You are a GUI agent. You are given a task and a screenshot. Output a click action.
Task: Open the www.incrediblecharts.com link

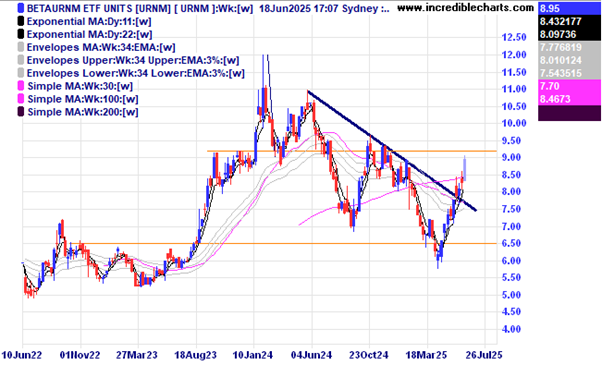465,8
